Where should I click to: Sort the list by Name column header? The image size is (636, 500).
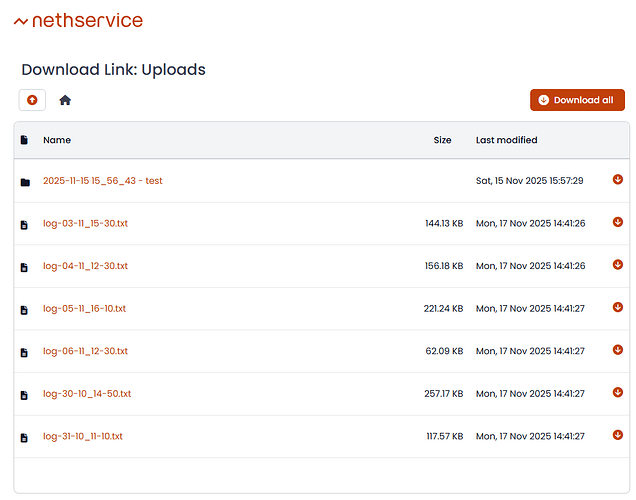coord(57,140)
